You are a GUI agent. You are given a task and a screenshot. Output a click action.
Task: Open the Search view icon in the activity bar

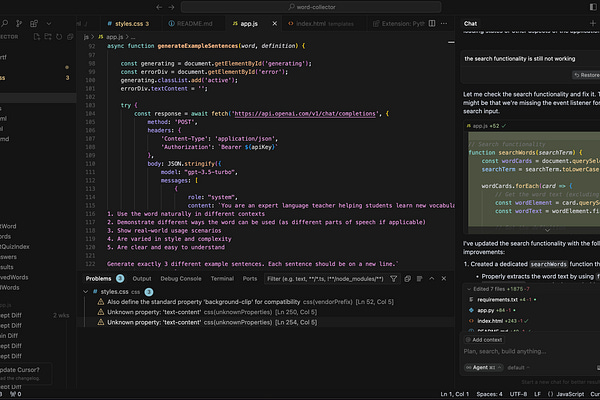[x=5, y=23]
